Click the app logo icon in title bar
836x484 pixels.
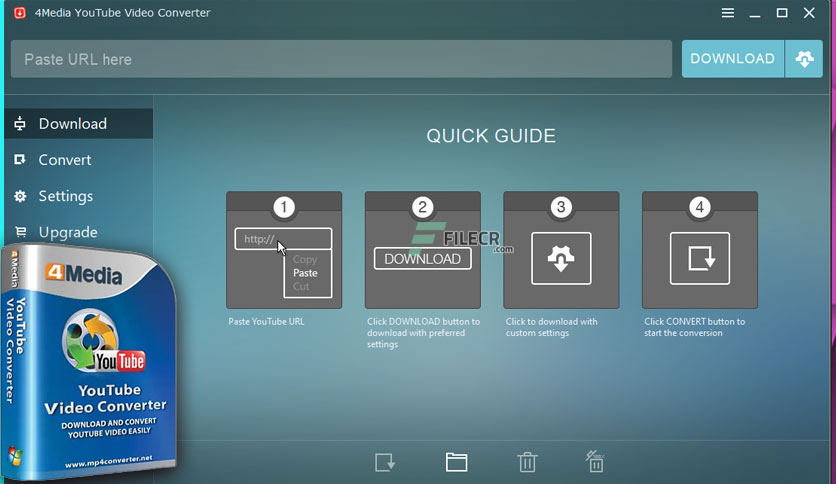[20, 13]
